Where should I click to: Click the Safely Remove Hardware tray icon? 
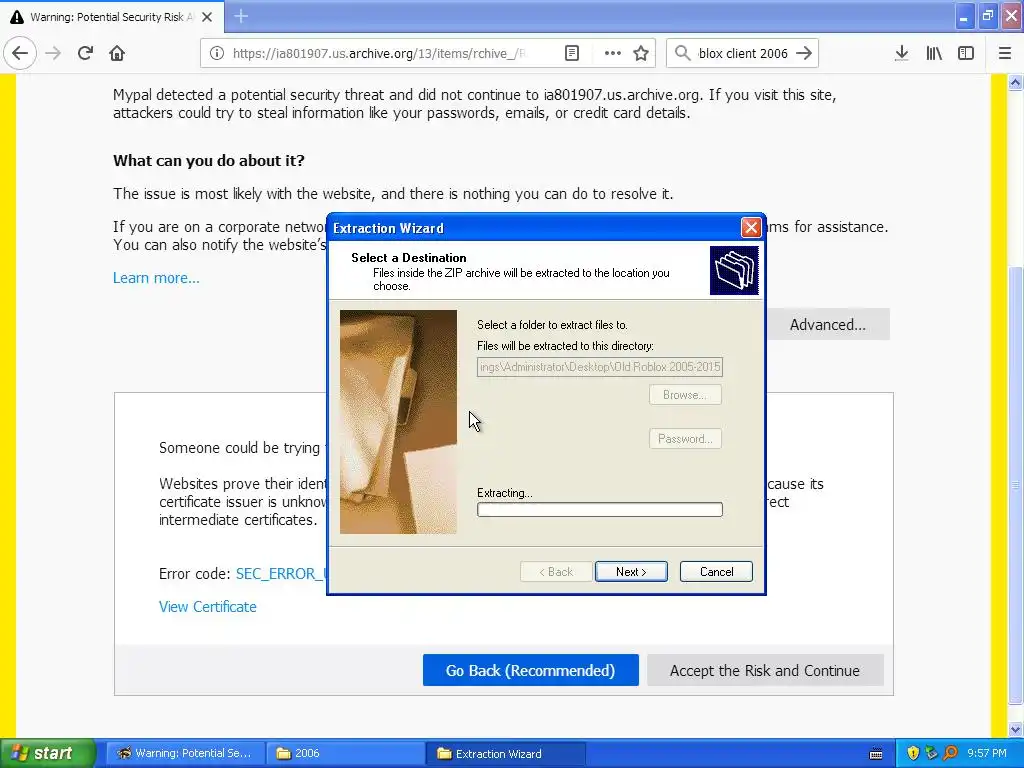tap(931, 753)
